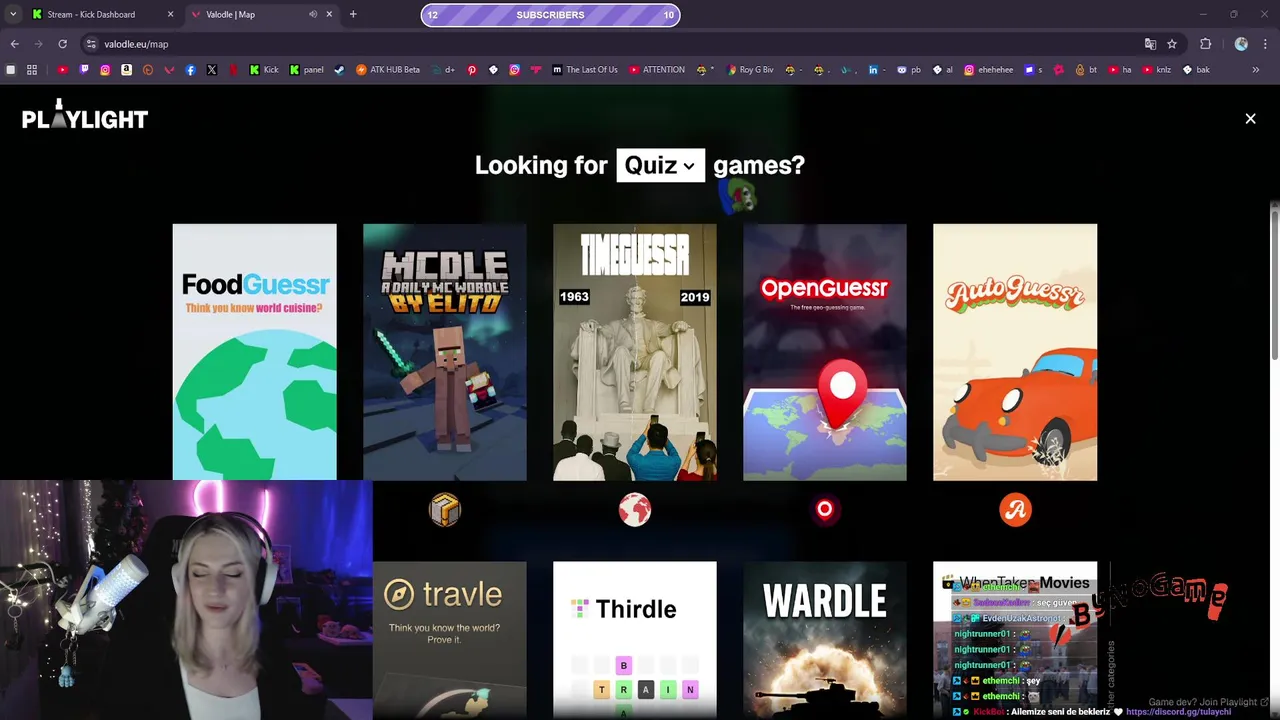Click the OpenGuessr red circle icon
This screenshot has width=1280, height=720.
click(x=825, y=510)
